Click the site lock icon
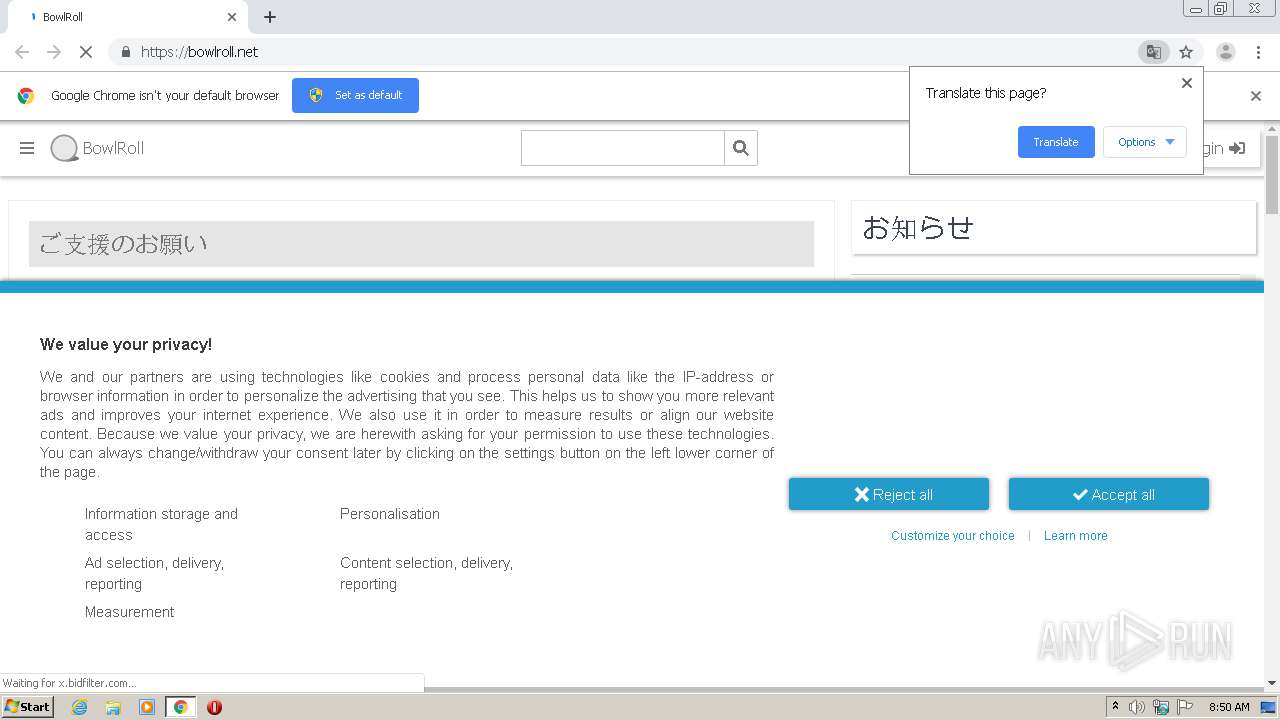 [125, 52]
